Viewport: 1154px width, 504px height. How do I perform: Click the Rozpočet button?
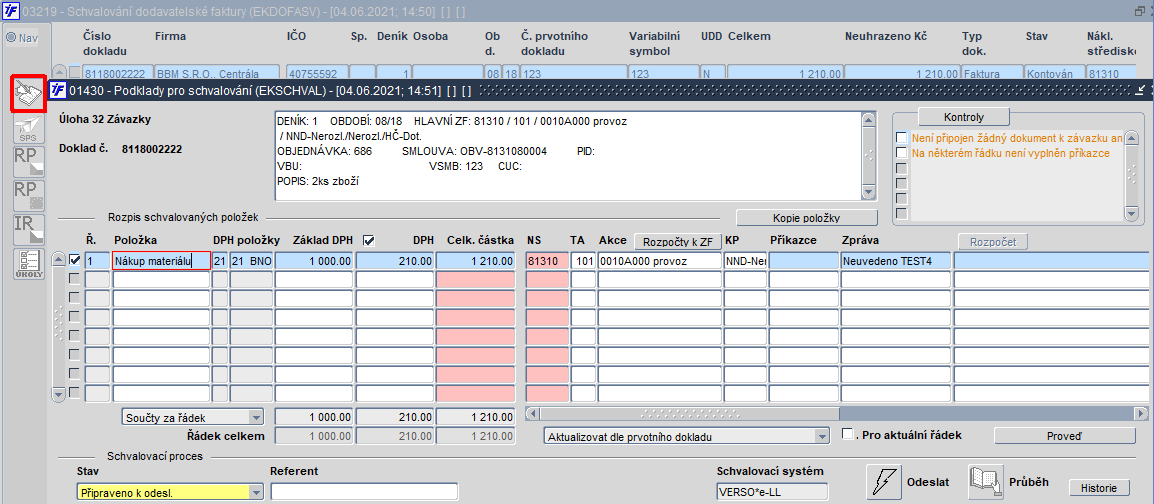coord(992,241)
